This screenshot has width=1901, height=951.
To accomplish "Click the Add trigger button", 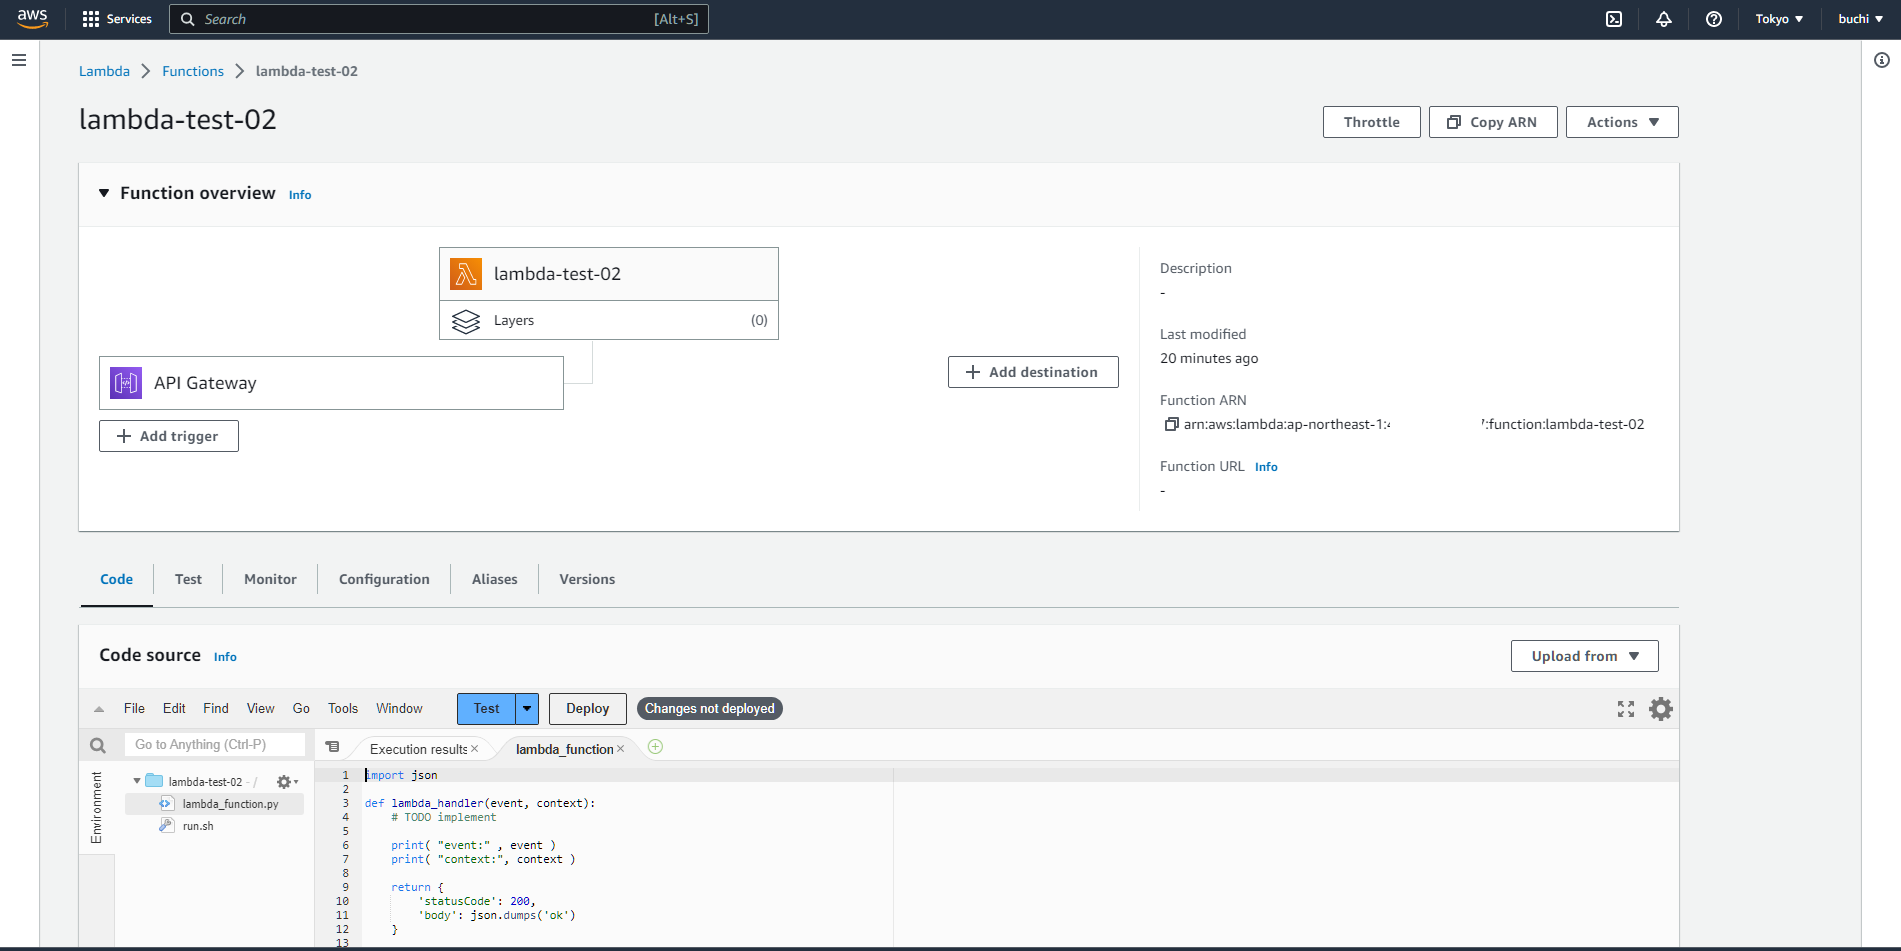I will tap(169, 436).
